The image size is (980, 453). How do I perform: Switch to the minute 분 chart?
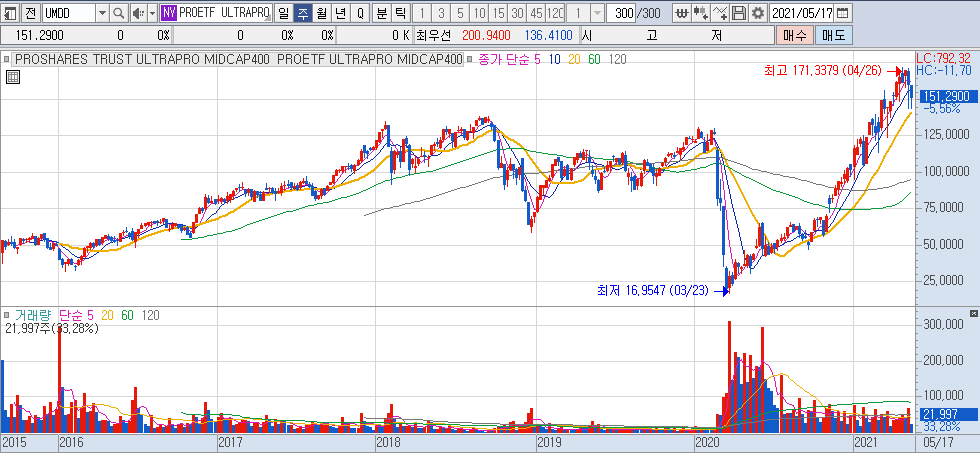point(381,12)
